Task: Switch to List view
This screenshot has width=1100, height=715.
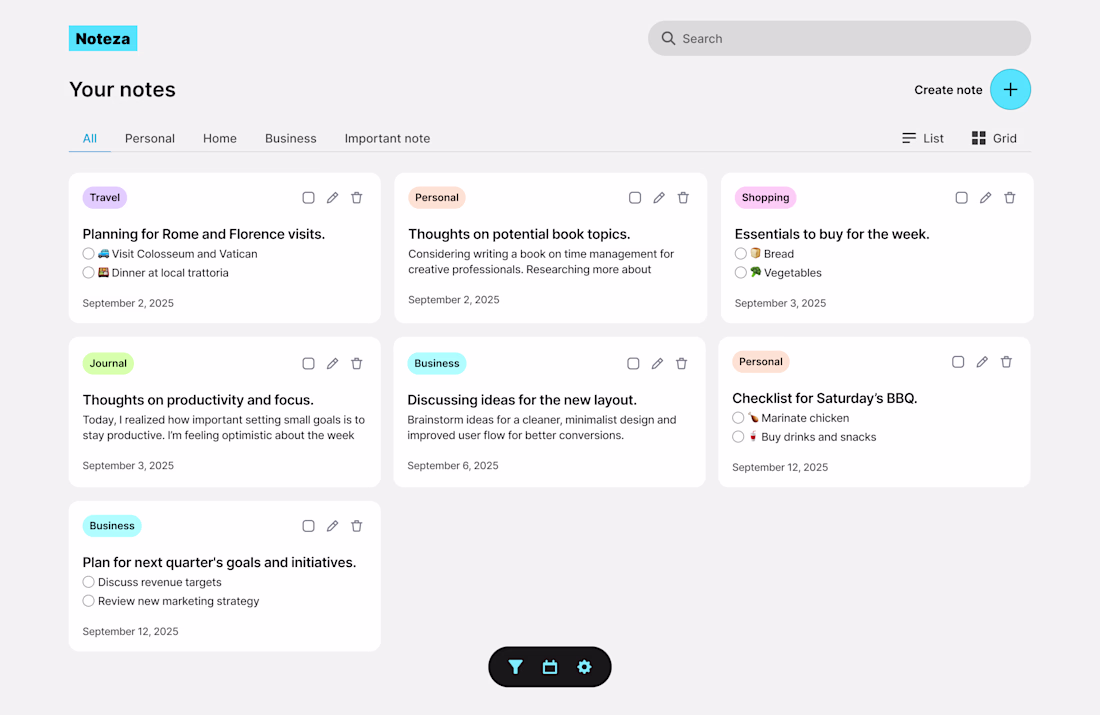Action: [x=923, y=138]
